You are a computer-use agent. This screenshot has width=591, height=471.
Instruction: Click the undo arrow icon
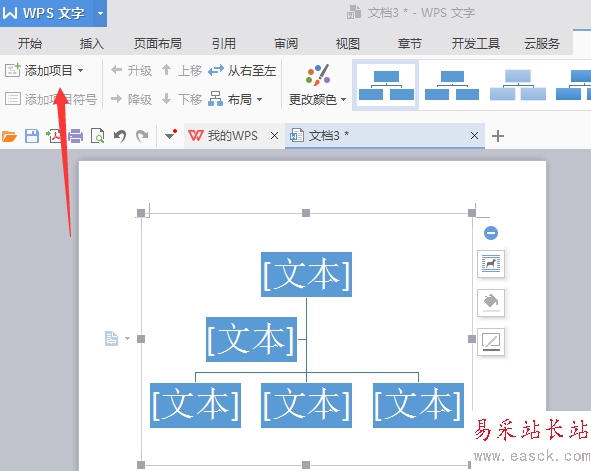120,136
